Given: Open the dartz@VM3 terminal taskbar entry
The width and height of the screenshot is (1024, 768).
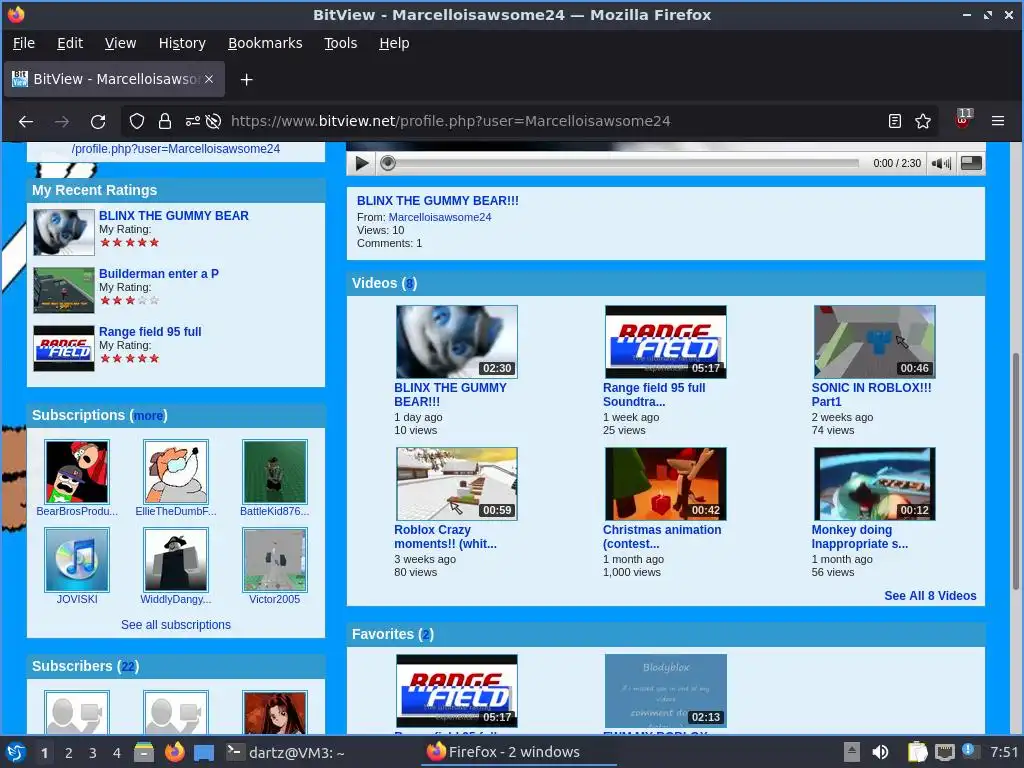Looking at the screenshot, I should coord(286,752).
